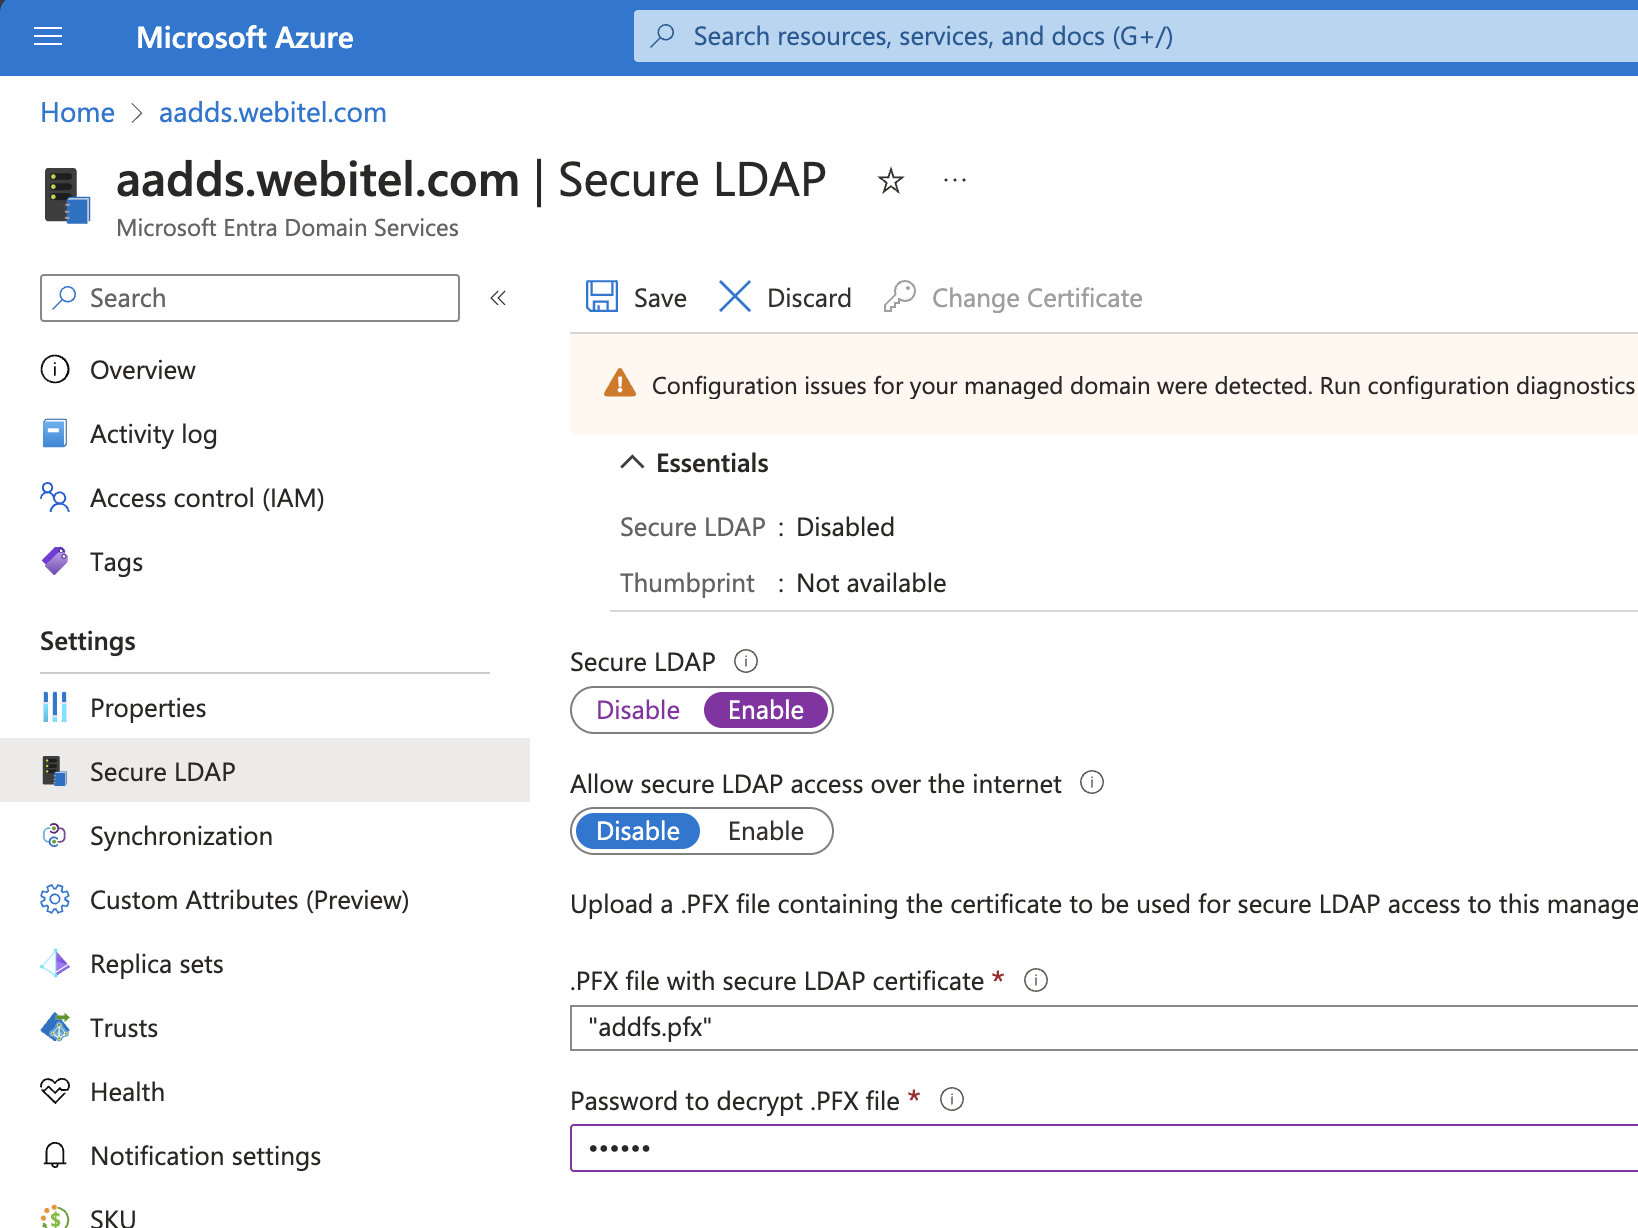
Task: Click the domain services resource icon
Action: tap(67, 196)
